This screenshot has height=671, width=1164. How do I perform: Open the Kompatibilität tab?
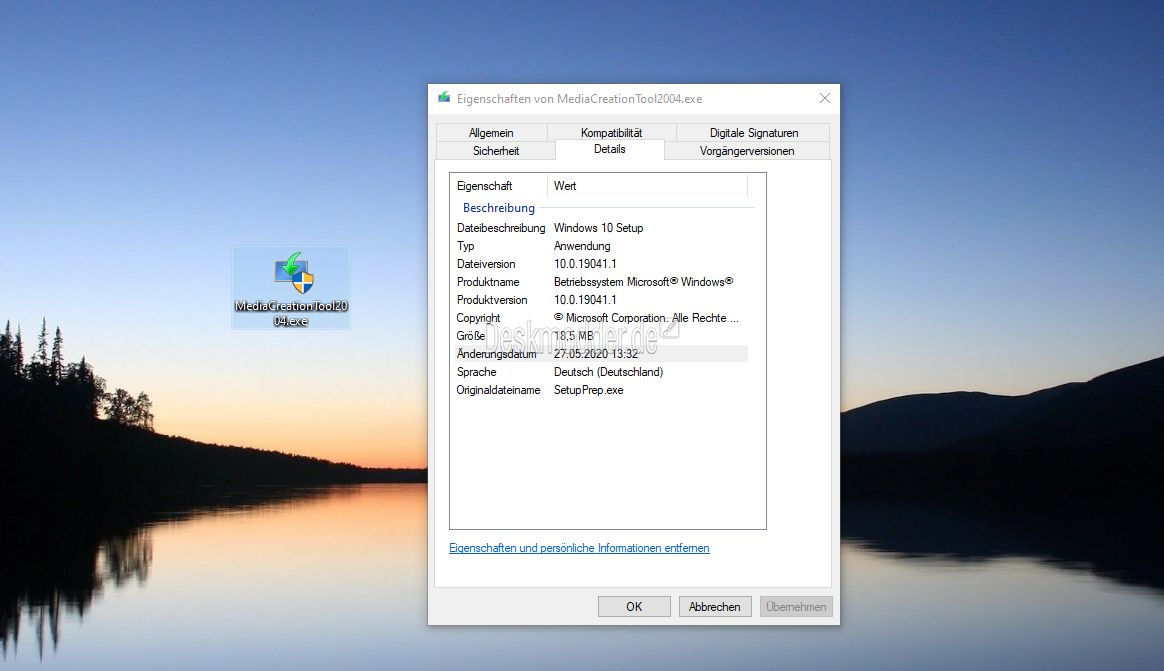611,133
